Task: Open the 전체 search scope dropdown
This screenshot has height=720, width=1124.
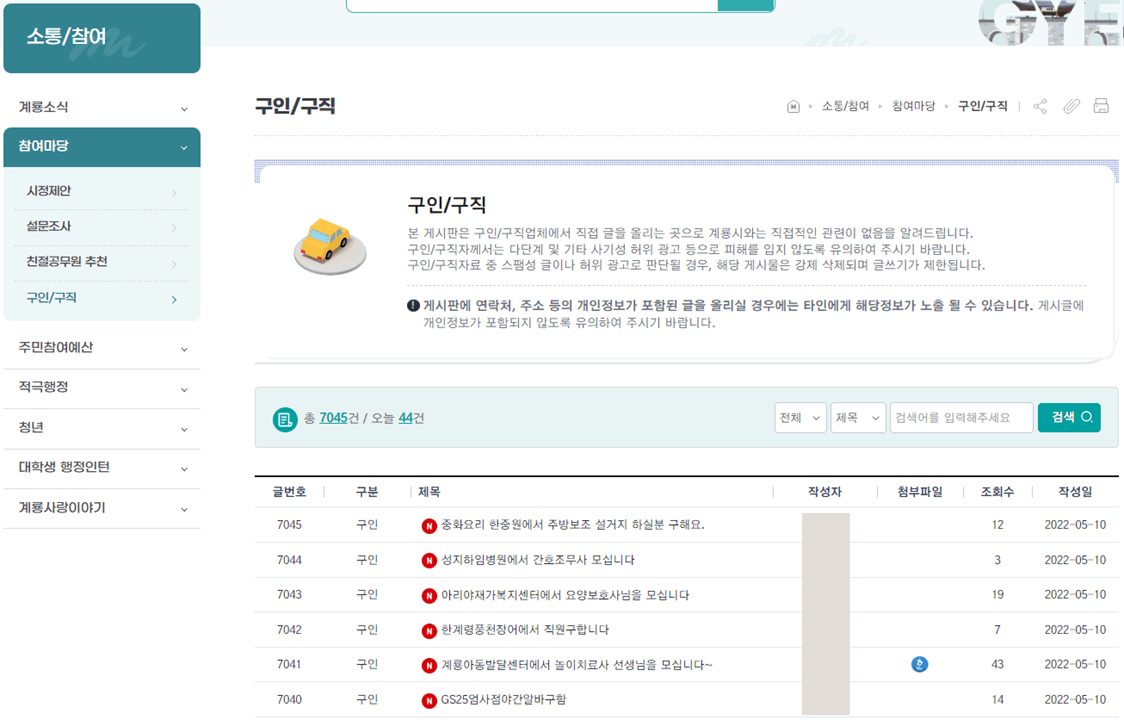Action: click(800, 417)
